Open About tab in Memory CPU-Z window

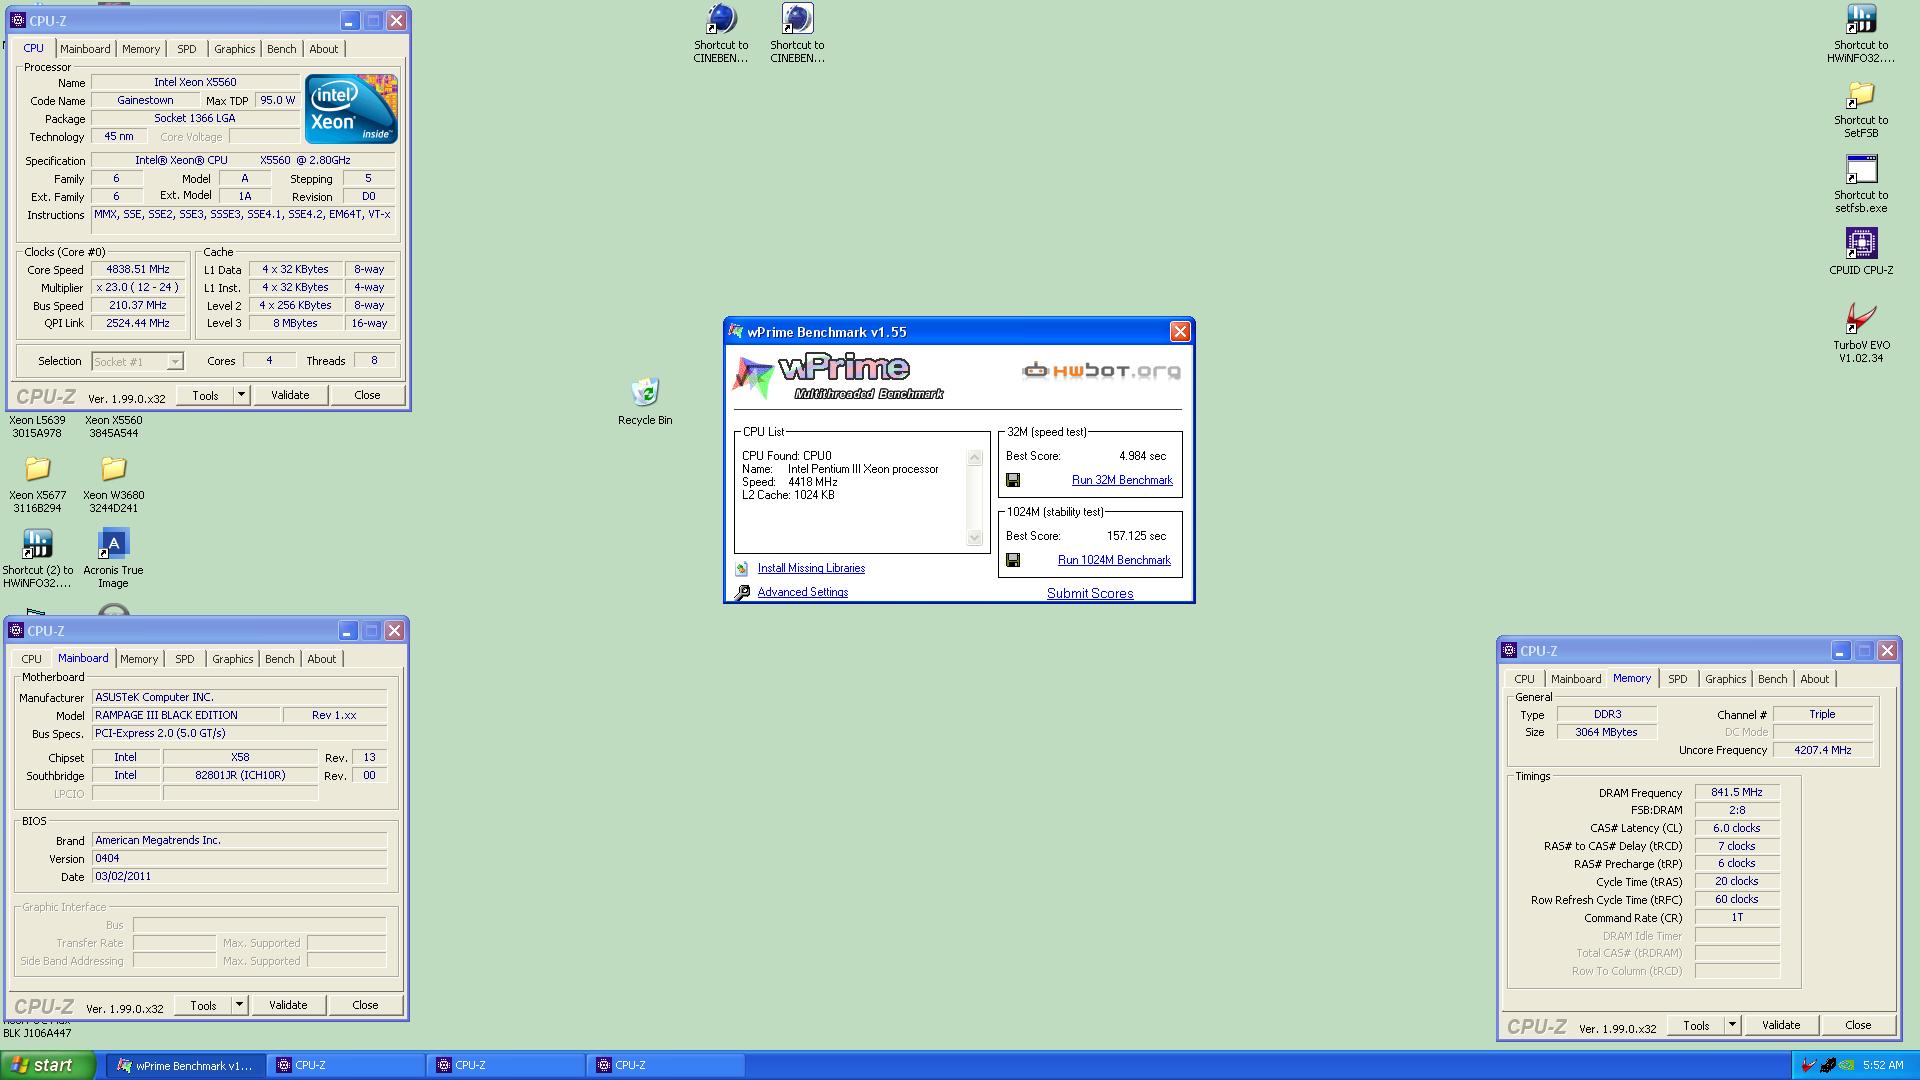pyautogui.click(x=1814, y=679)
